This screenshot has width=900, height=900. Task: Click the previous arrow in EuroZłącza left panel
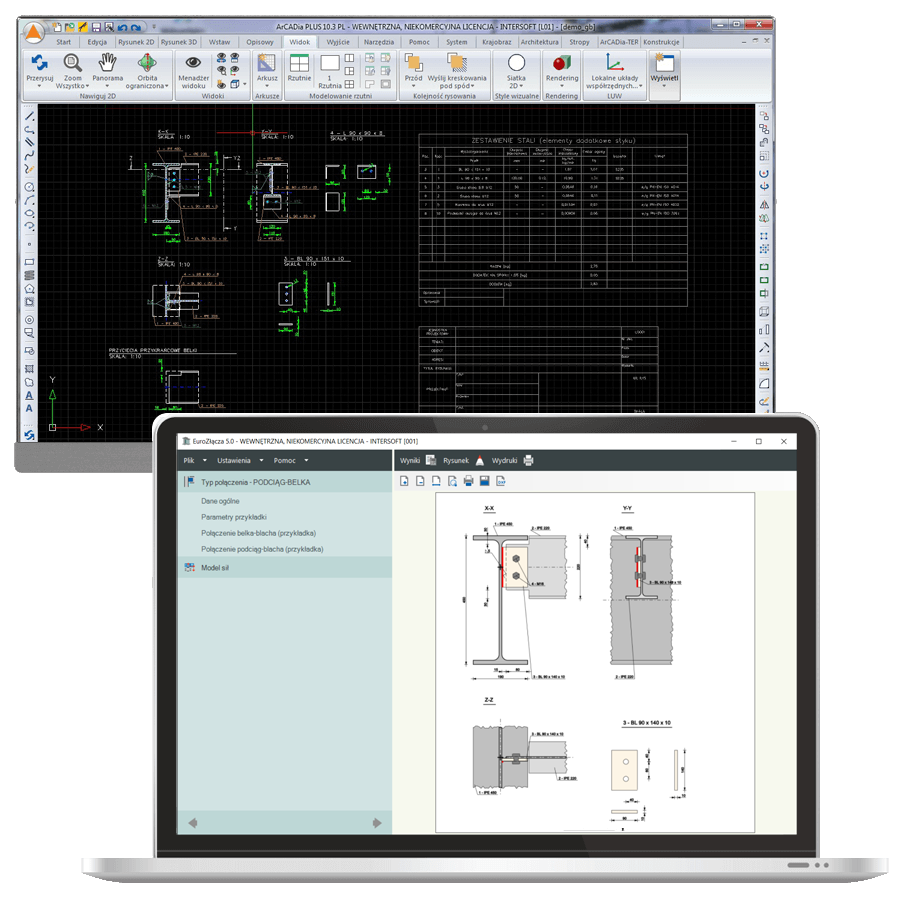point(193,823)
